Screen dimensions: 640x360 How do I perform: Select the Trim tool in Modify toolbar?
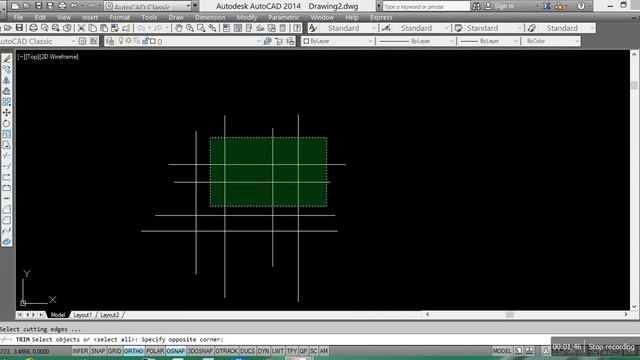point(7,156)
